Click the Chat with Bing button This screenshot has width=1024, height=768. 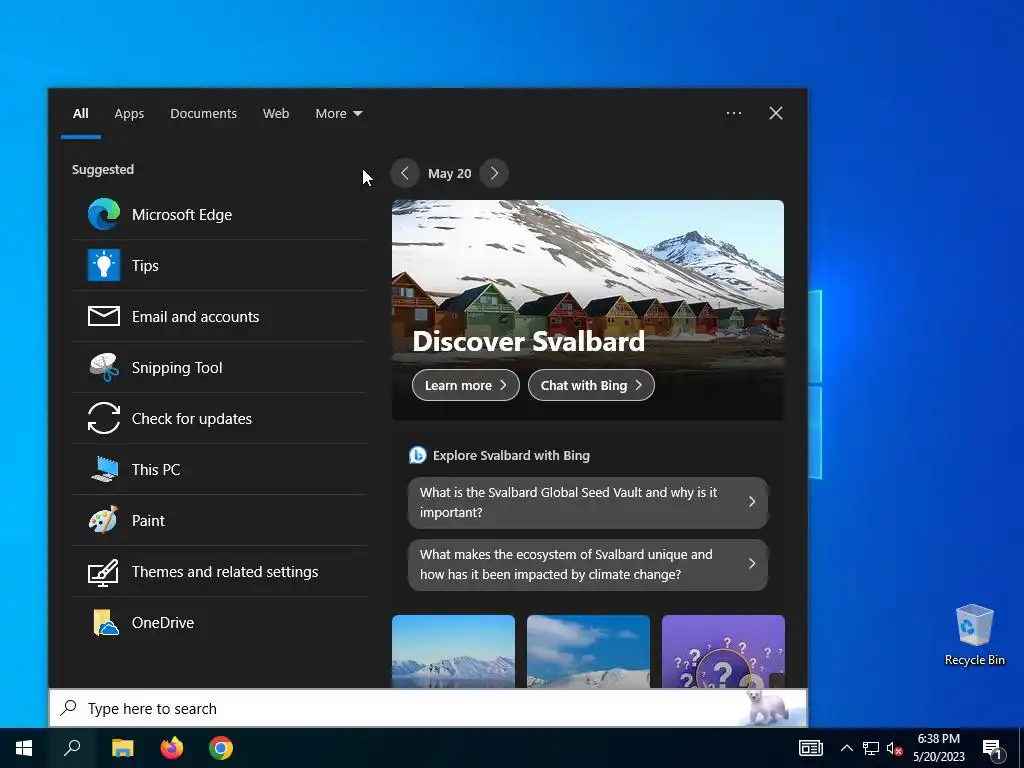pos(591,385)
